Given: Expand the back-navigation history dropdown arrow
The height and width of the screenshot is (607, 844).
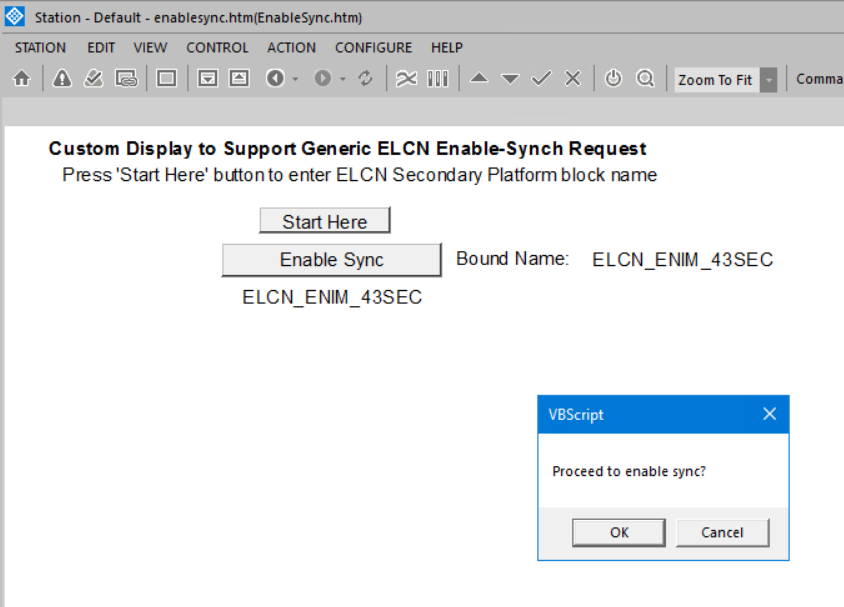Looking at the screenshot, I should point(293,78).
